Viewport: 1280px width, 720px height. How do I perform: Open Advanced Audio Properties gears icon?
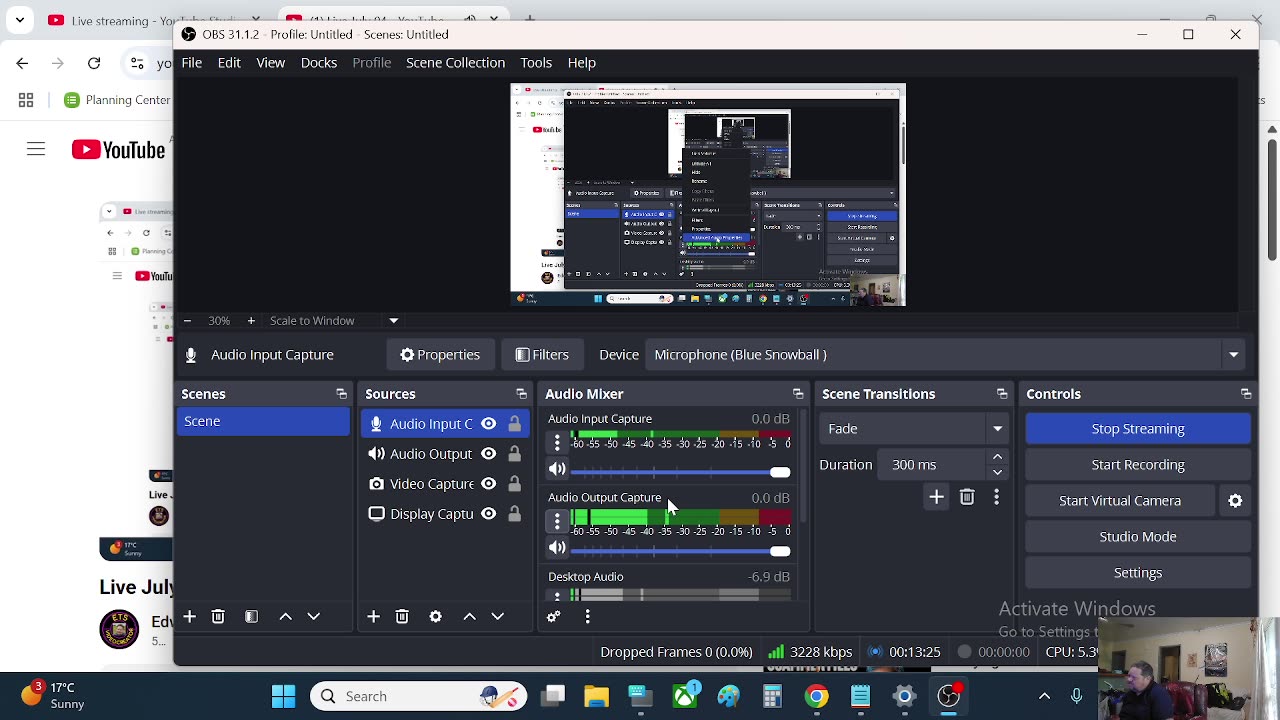[x=553, y=617]
